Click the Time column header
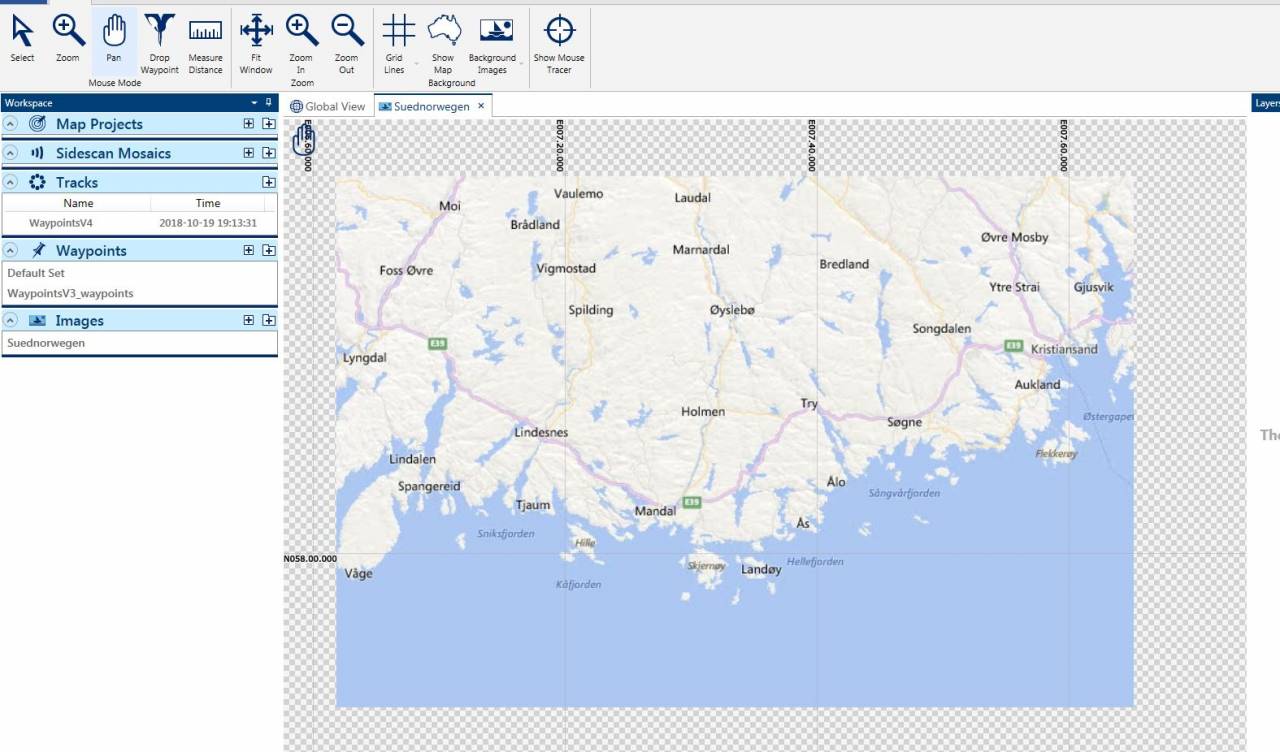Viewport: 1280px width, 752px height. [x=208, y=203]
